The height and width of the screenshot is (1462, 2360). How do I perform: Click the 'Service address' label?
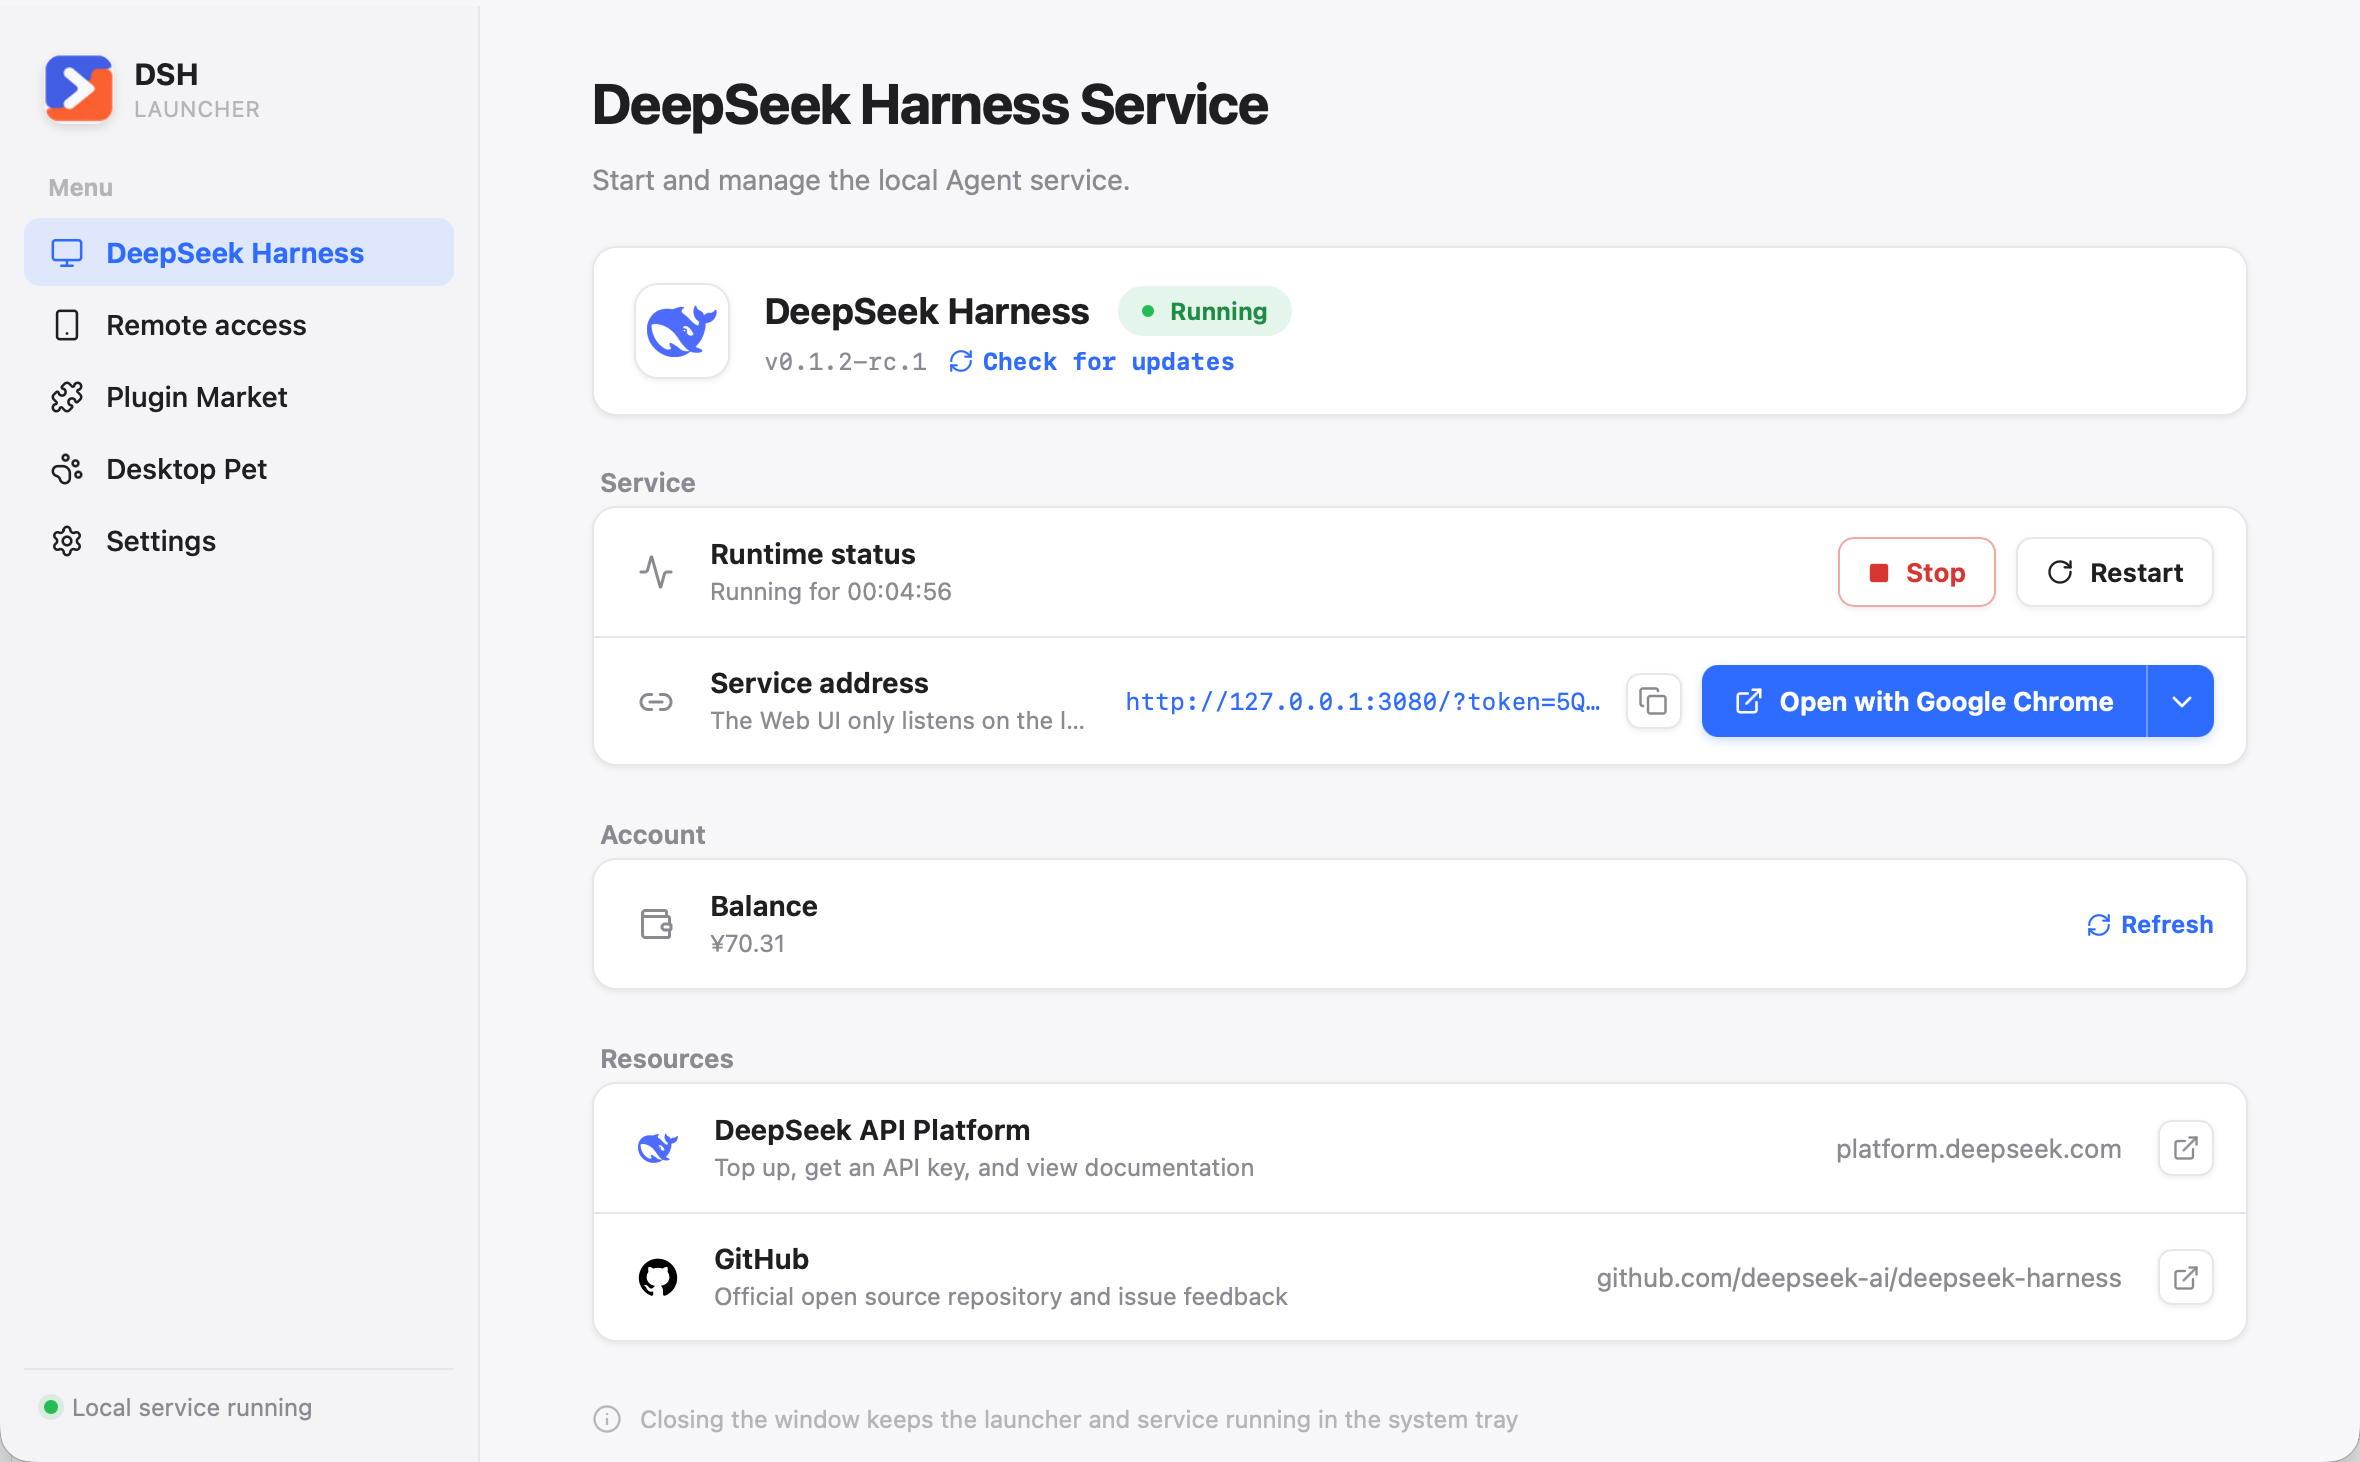tap(820, 683)
